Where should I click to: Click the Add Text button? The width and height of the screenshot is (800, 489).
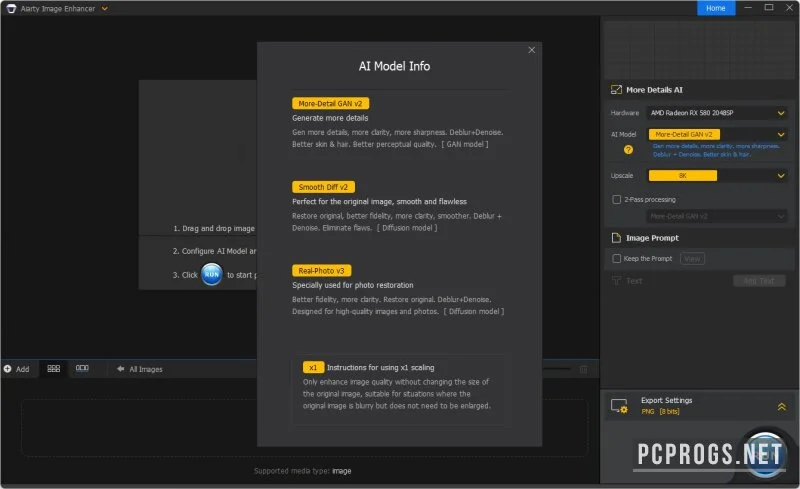click(759, 281)
